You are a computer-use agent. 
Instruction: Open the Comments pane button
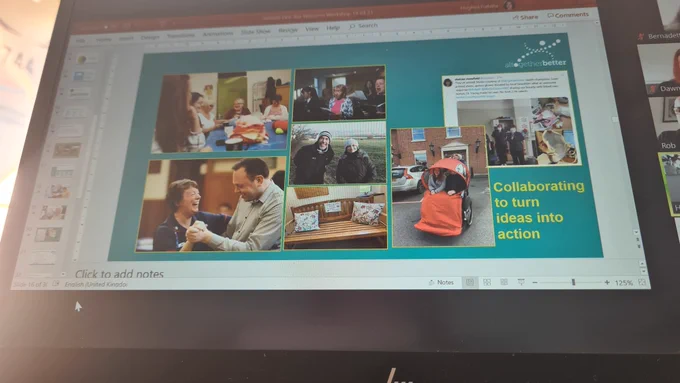point(568,15)
